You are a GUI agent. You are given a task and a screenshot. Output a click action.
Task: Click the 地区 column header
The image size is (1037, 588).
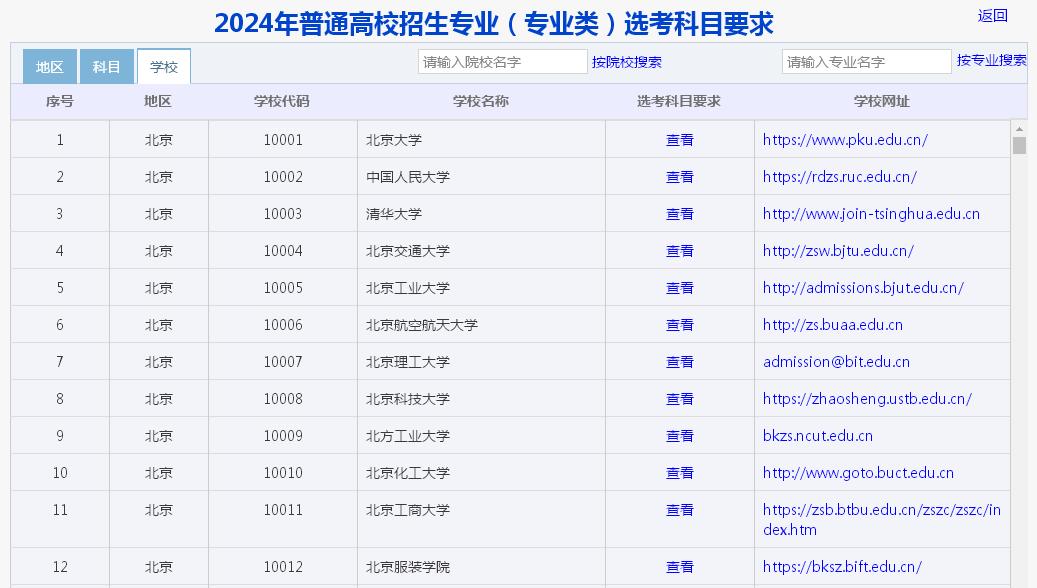click(158, 101)
